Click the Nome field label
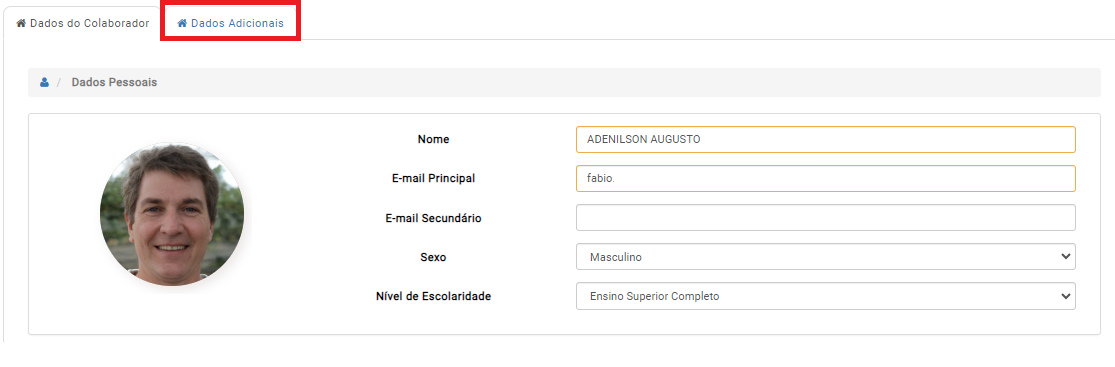The height and width of the screenshot is (367, 1115). tap(433, 139)
